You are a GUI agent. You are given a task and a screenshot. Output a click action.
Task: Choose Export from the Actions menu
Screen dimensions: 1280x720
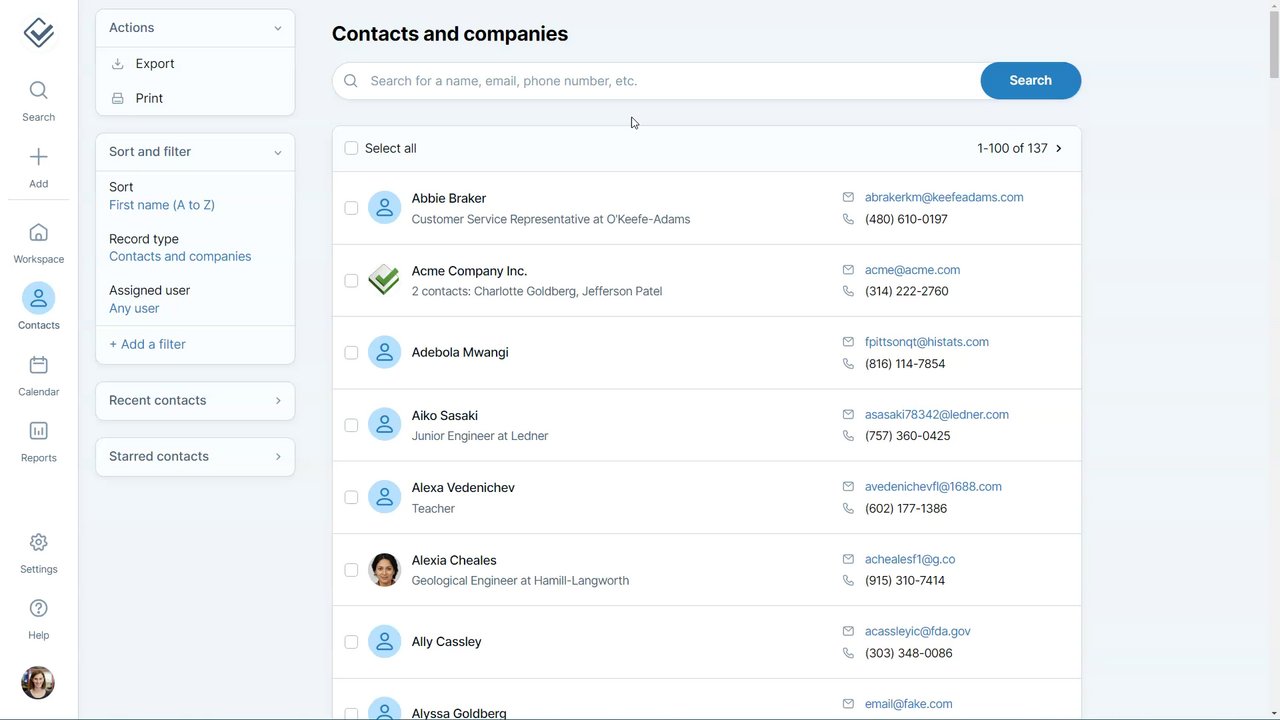point(154,64)
